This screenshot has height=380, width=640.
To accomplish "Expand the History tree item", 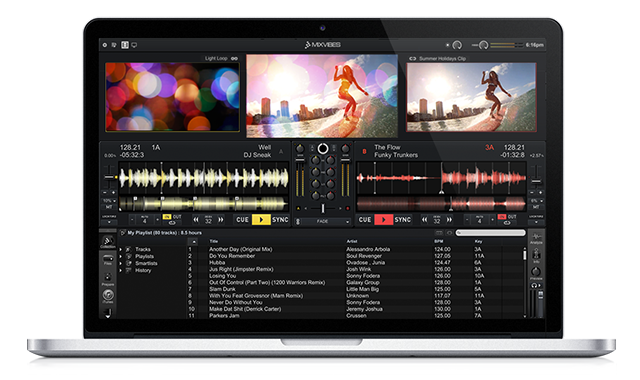I will pos(121,270).
